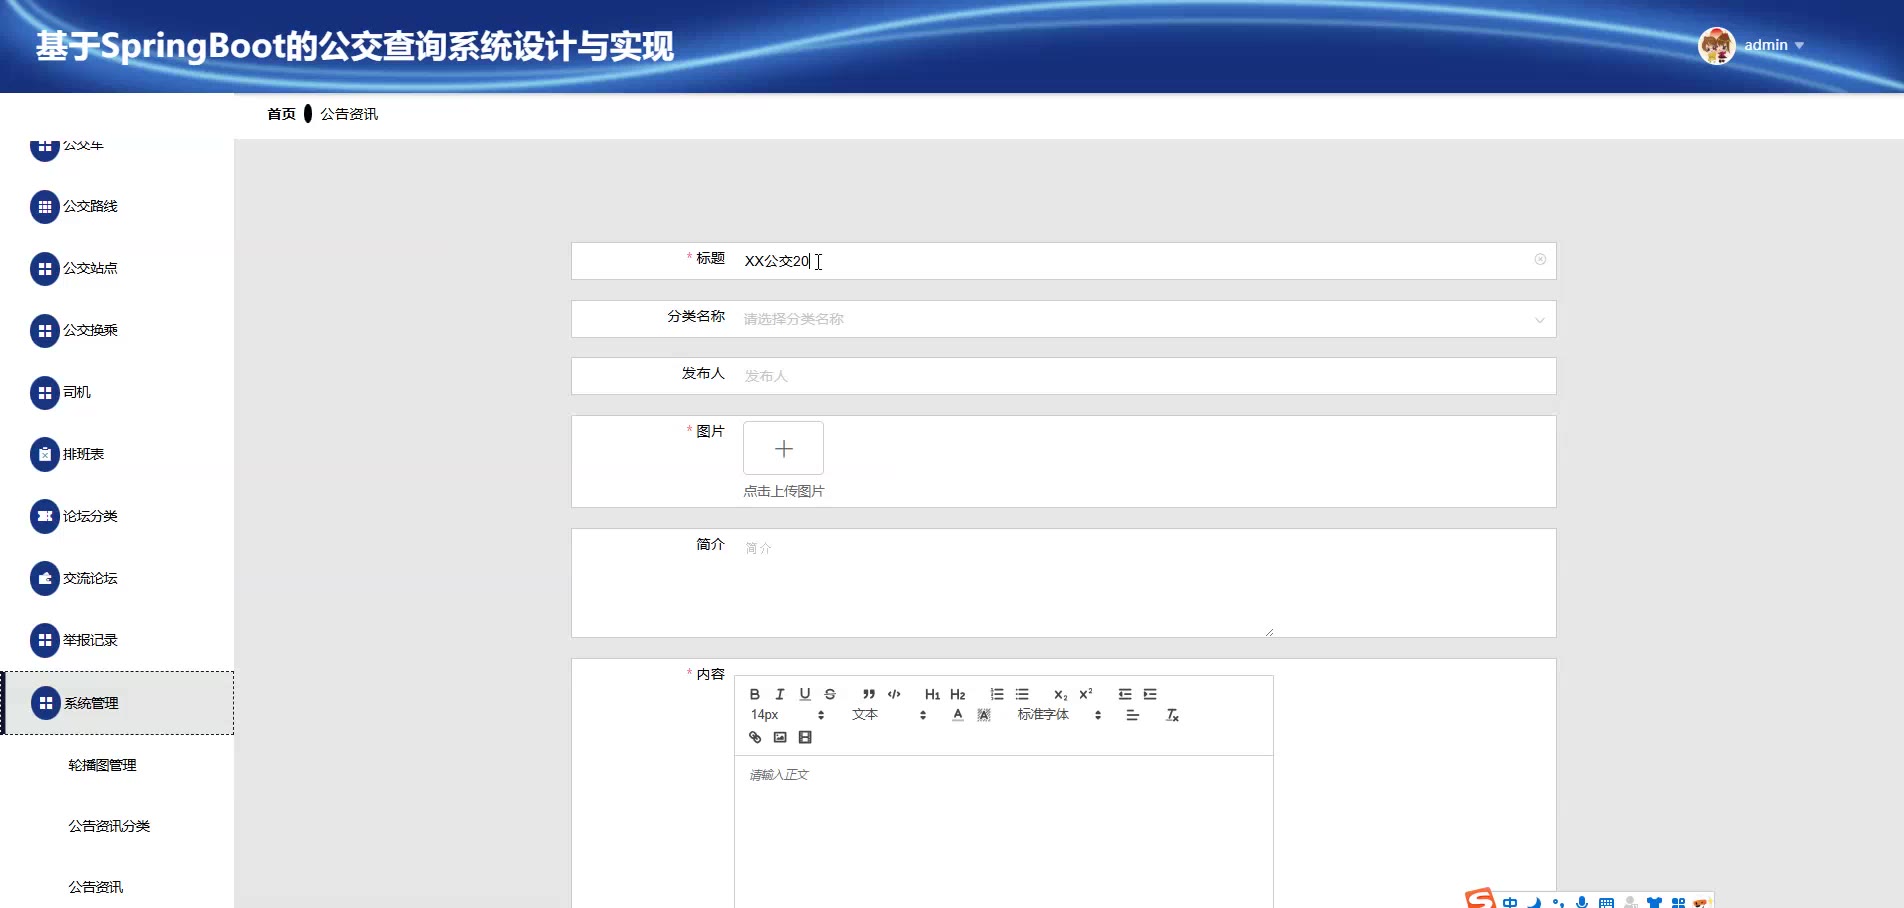
Task: Toggle the Sogou moon half/full-width icon
Action: pyautogui.click(x=1534, y=903)
